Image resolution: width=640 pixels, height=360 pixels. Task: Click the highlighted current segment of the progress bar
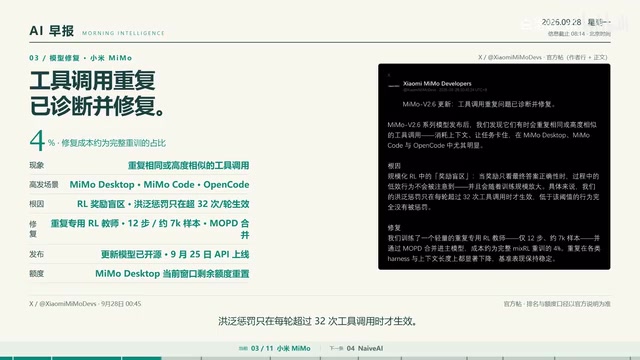[142, 358]
